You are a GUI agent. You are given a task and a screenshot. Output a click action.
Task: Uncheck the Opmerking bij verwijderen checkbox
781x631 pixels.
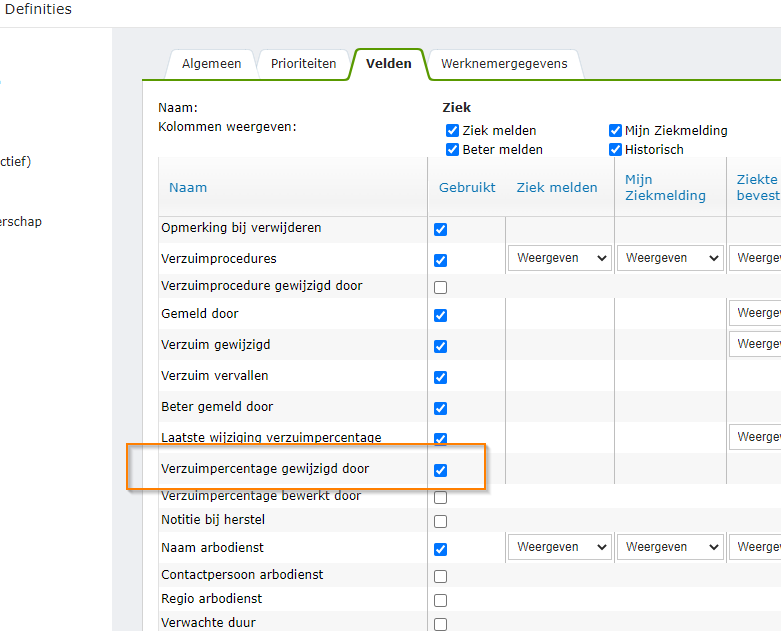coord(441,230)
